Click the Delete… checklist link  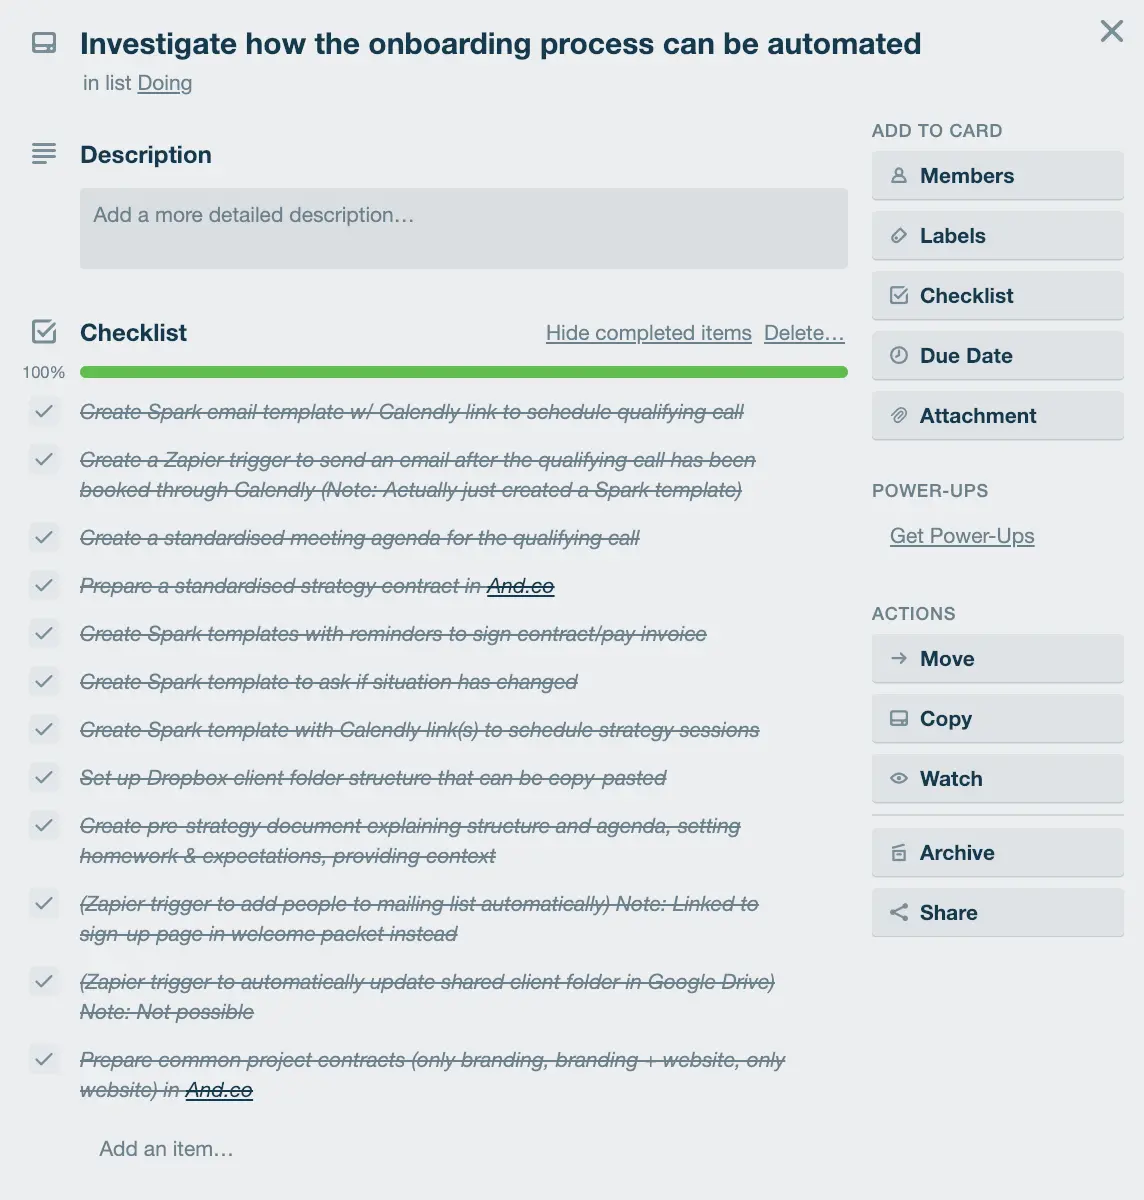(x=804, y=333)
